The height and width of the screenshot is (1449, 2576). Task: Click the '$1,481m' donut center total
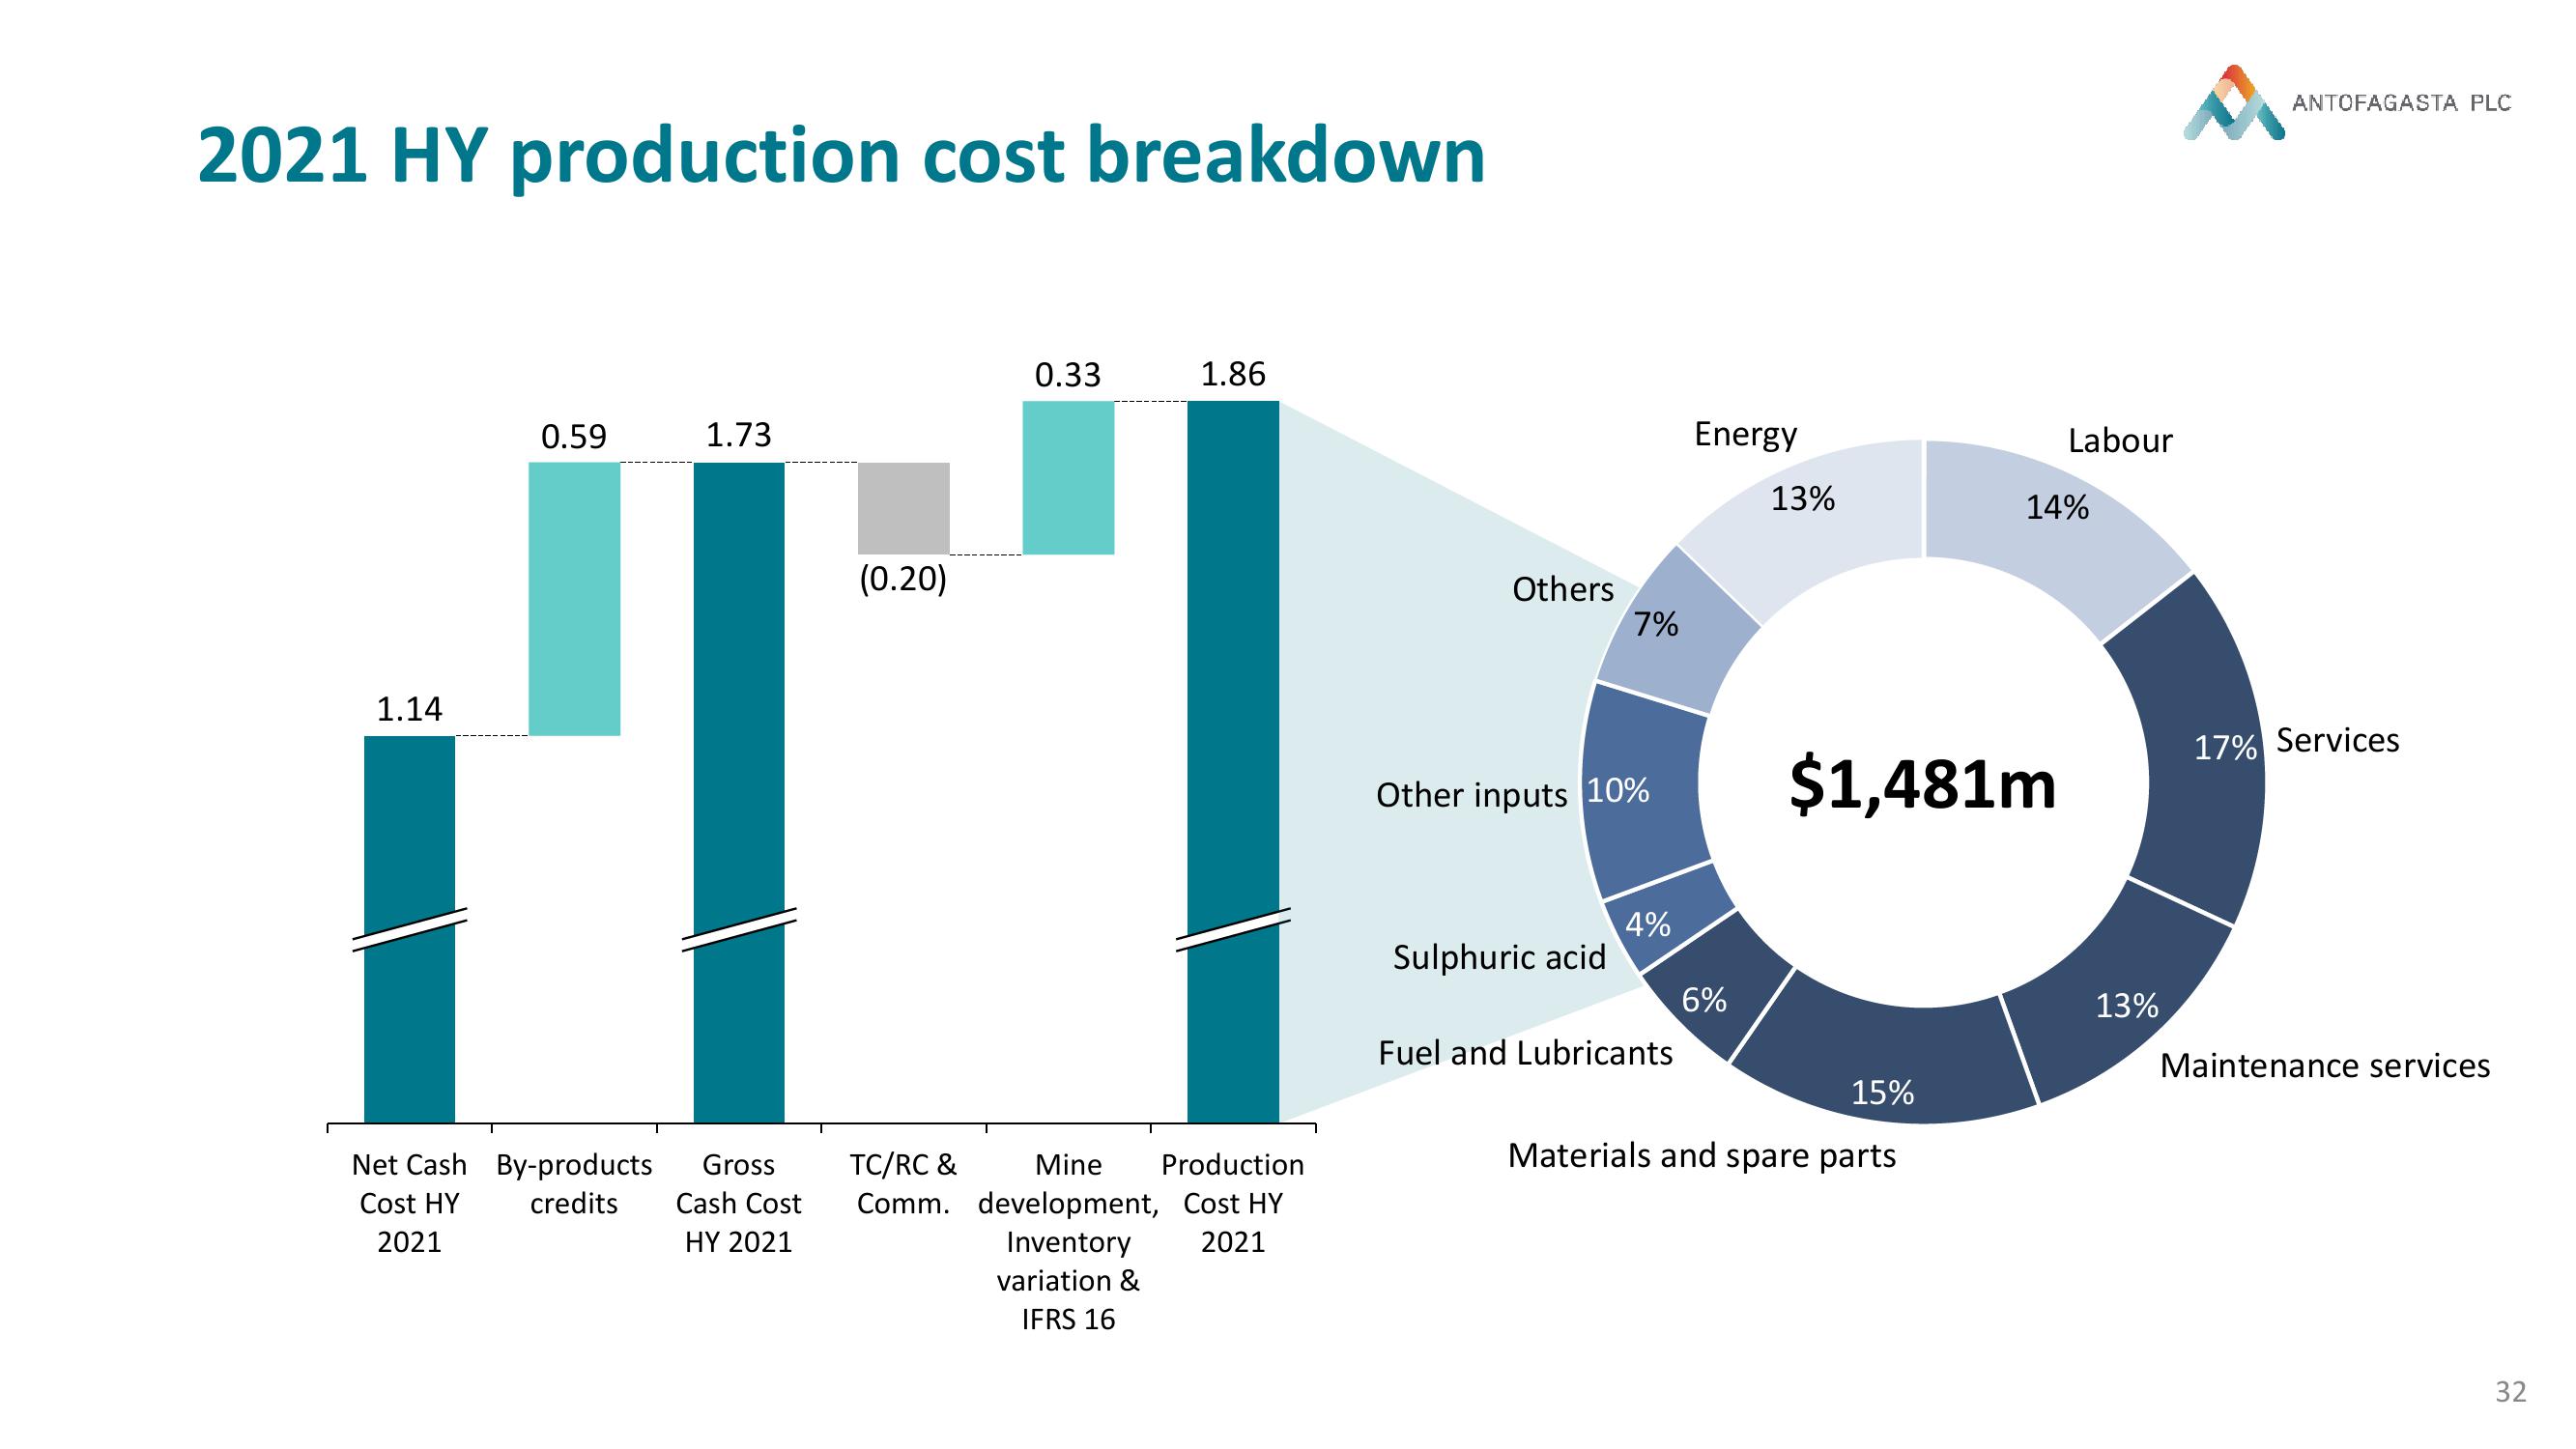pos(1922,785)
